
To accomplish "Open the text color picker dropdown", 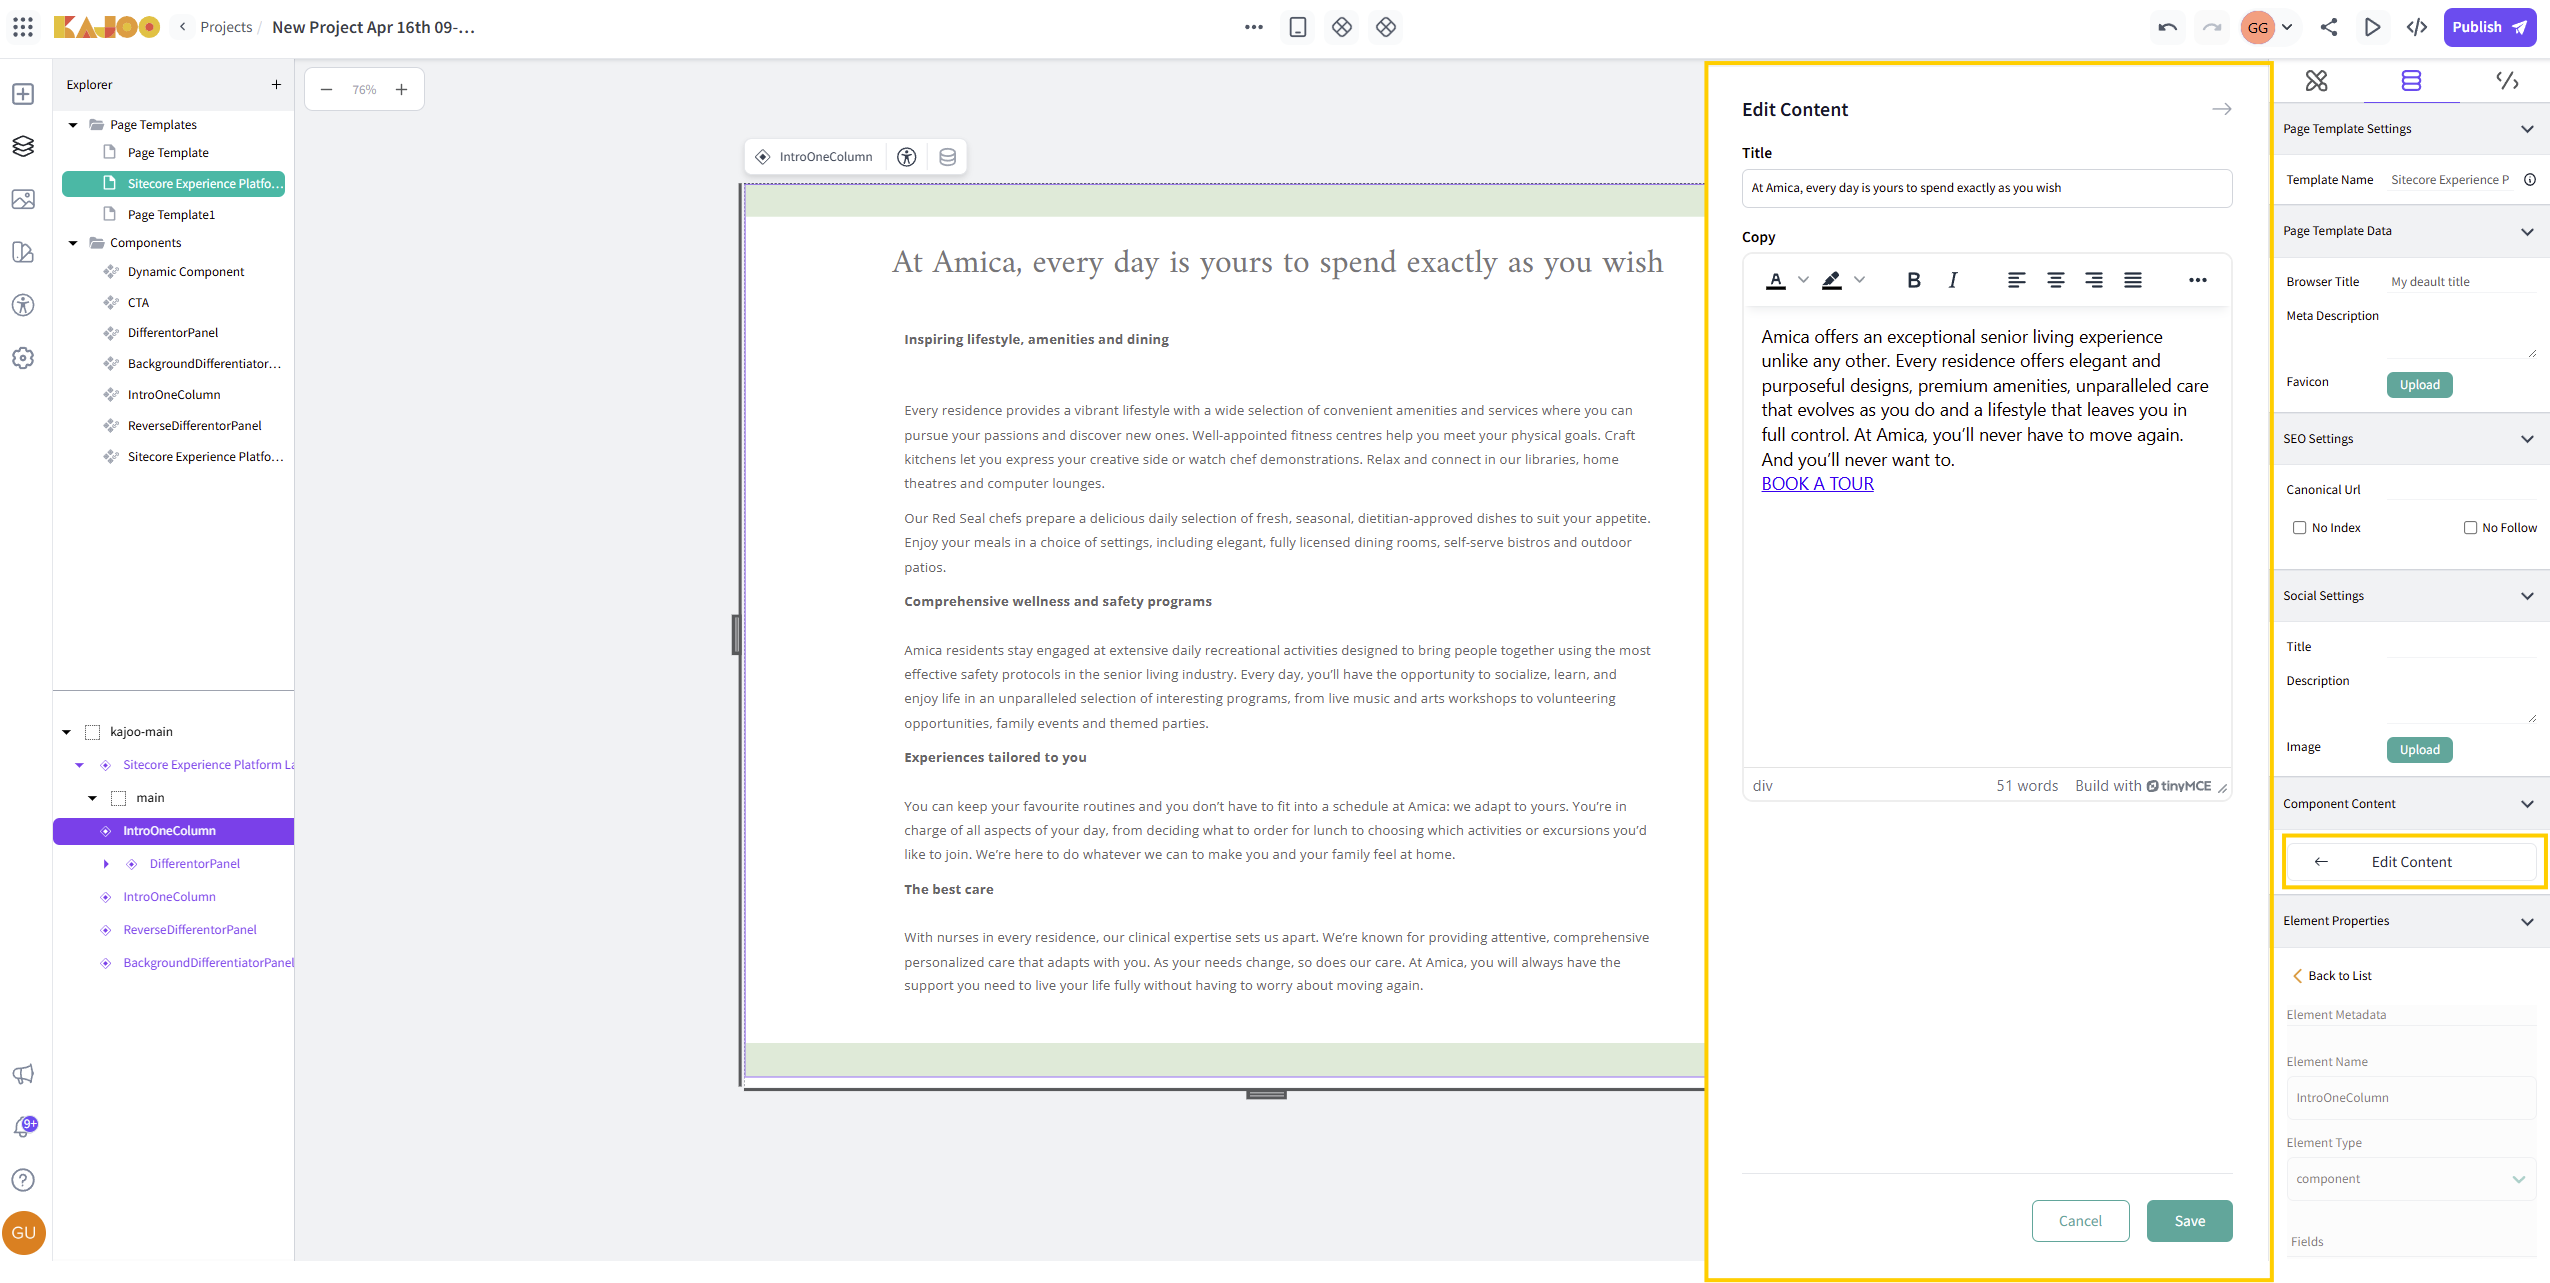I will tap(1803, 280).
